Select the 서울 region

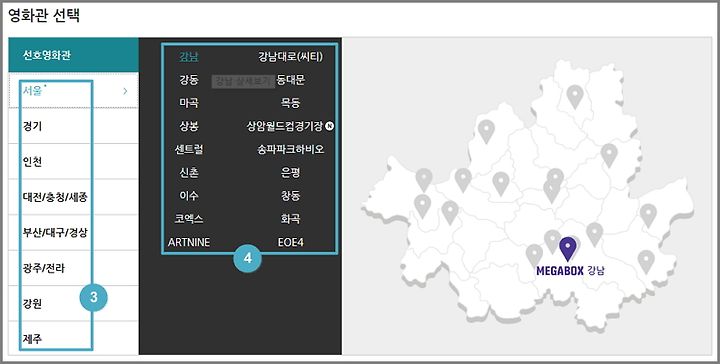[x=73, y=90]
